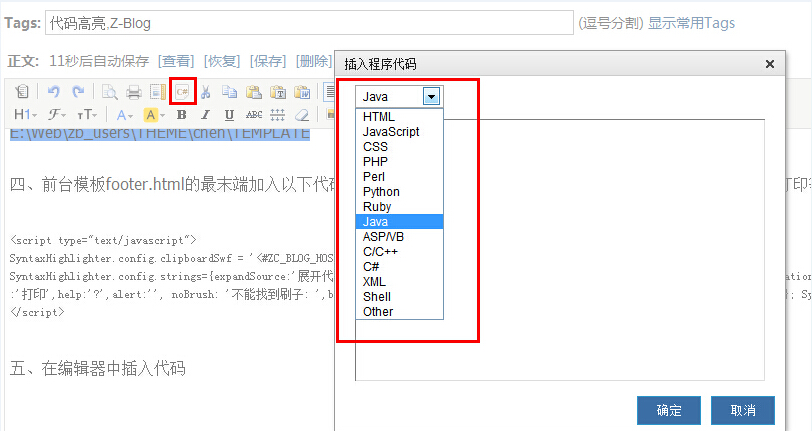812x431 pixels.
Task: Copy selection with copy icon
Action: (229, 92)
